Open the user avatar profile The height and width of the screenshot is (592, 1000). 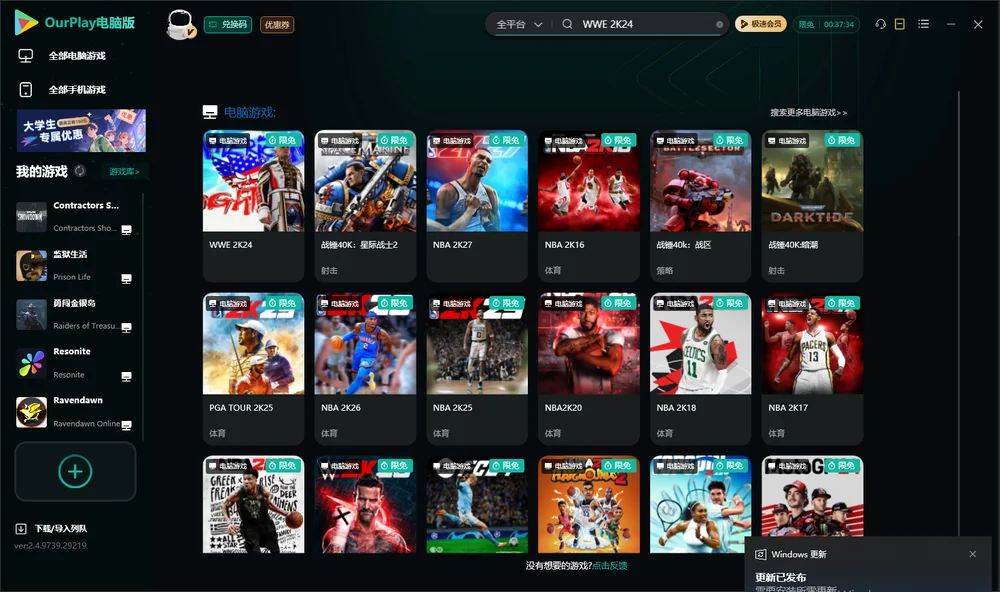click(180, 25)
